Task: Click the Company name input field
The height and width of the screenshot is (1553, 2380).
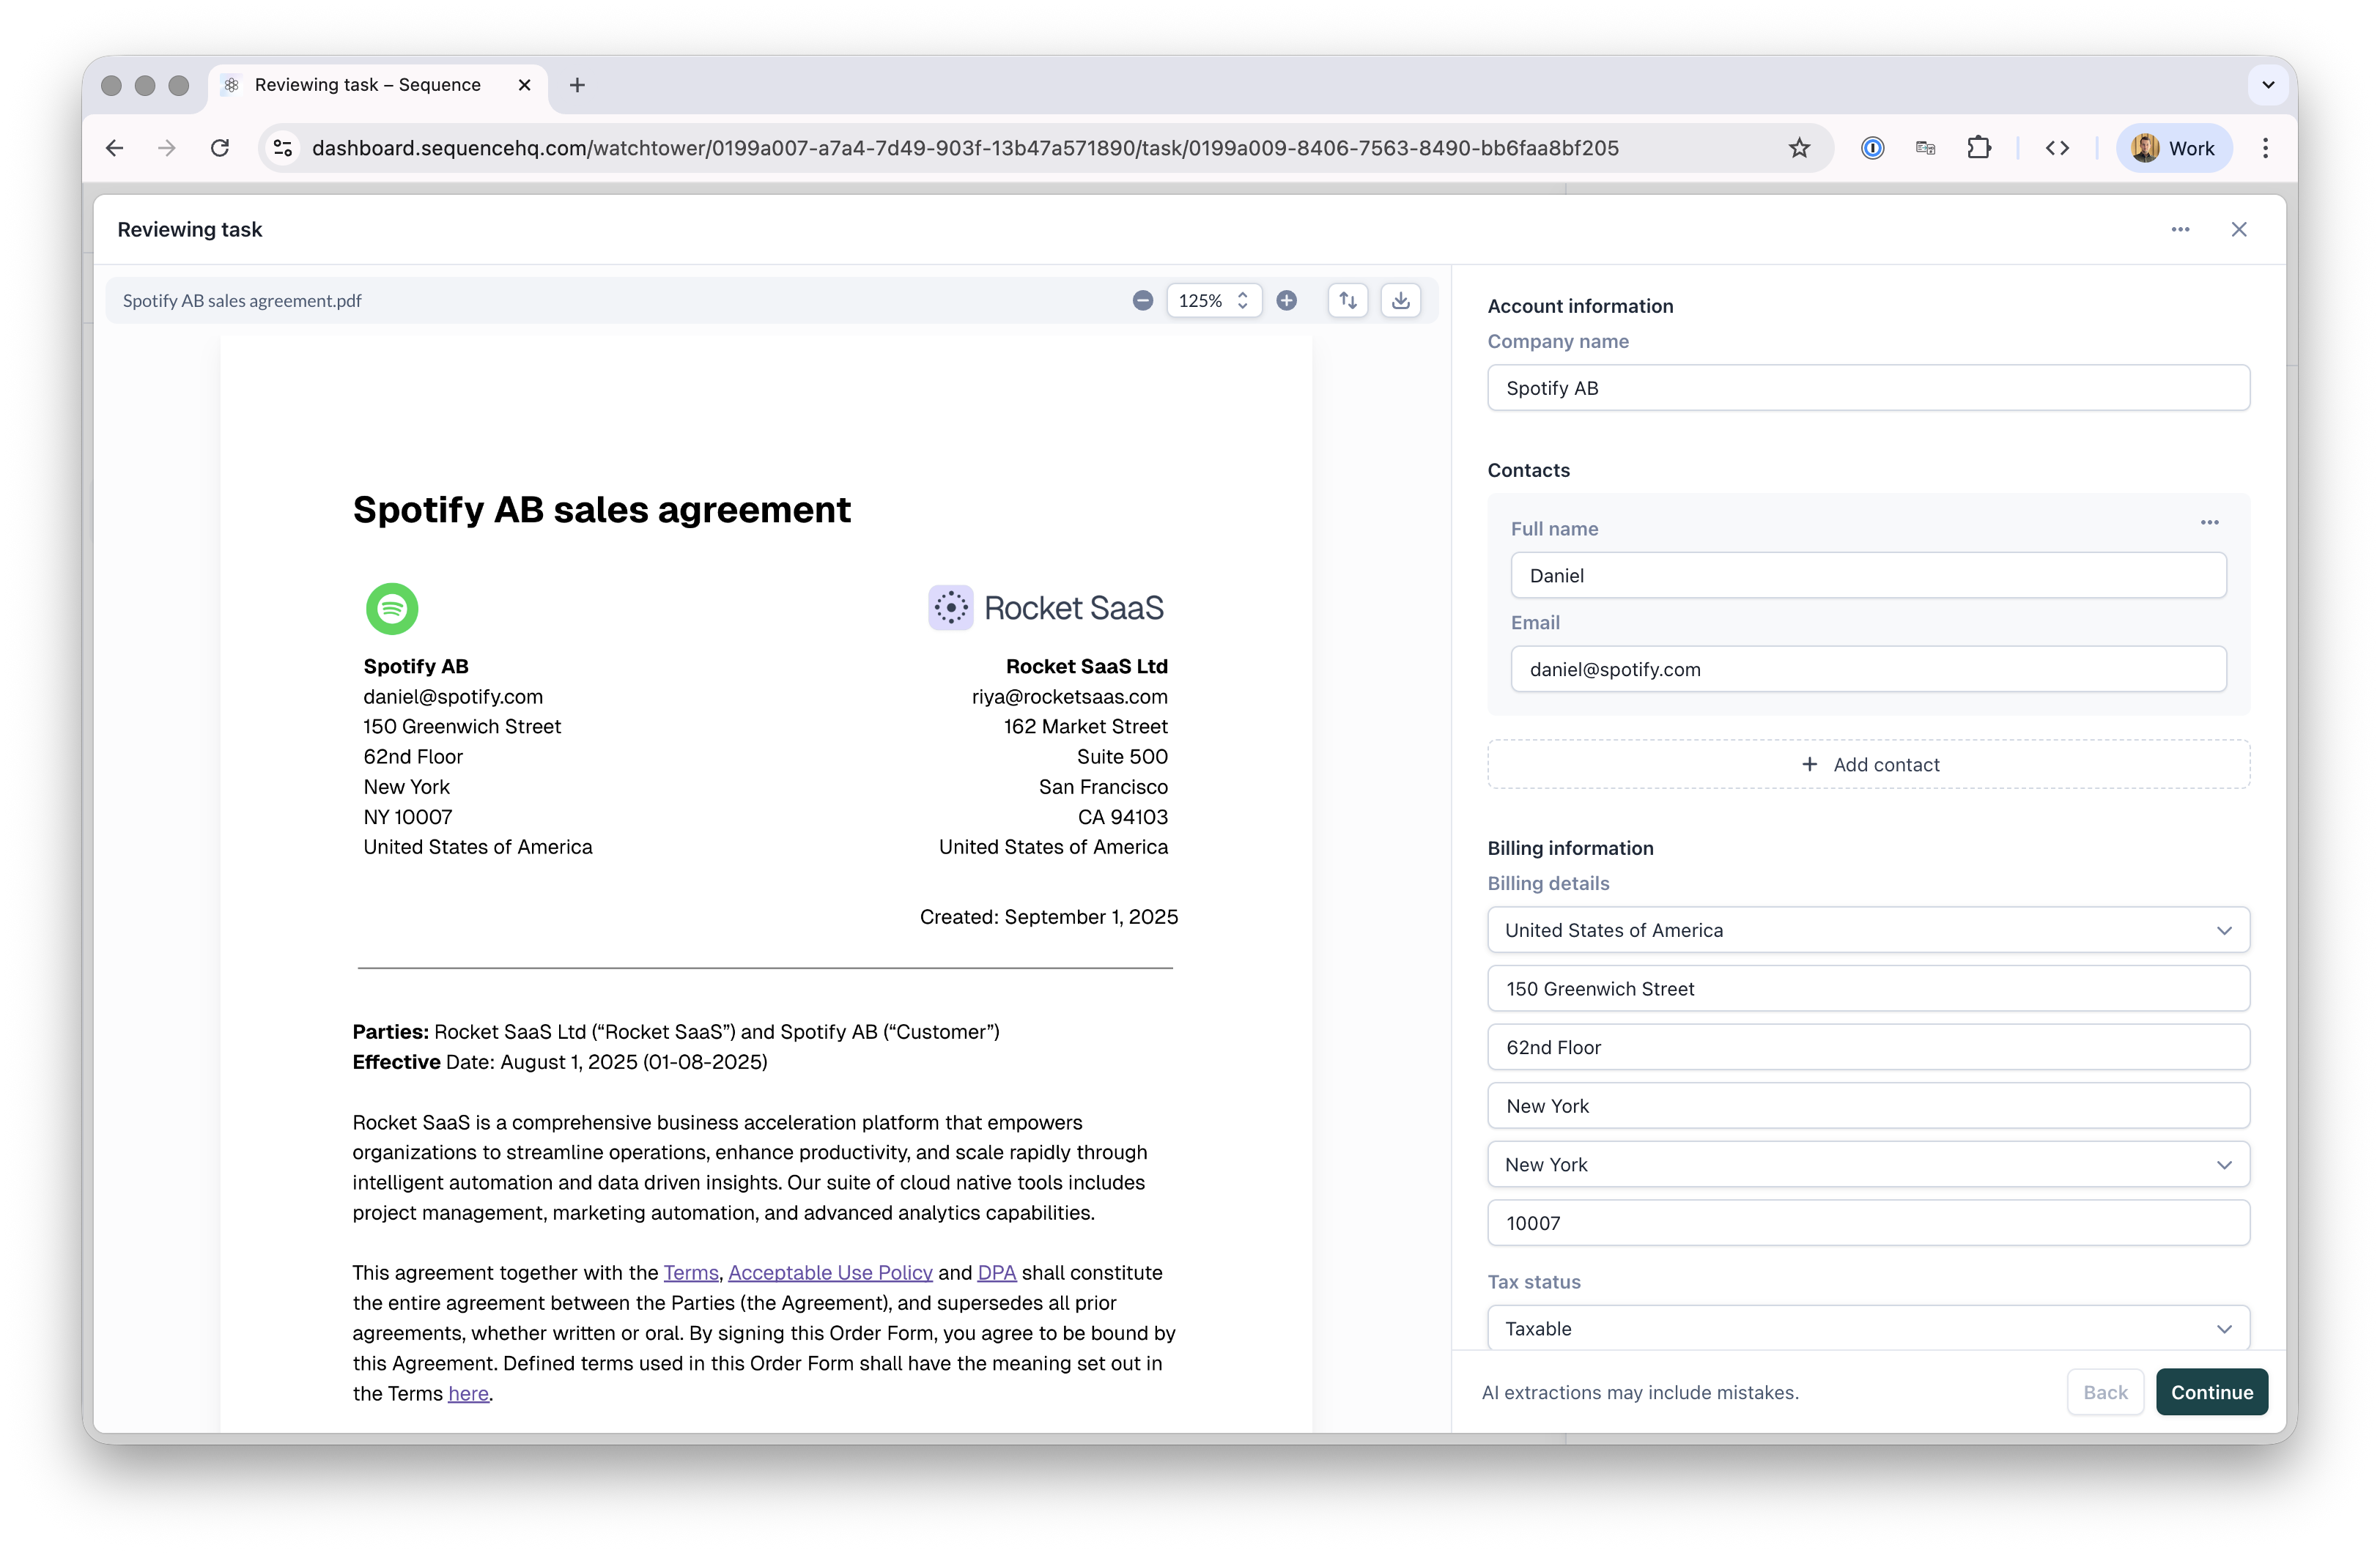Action: click(x=1867, y=388)
